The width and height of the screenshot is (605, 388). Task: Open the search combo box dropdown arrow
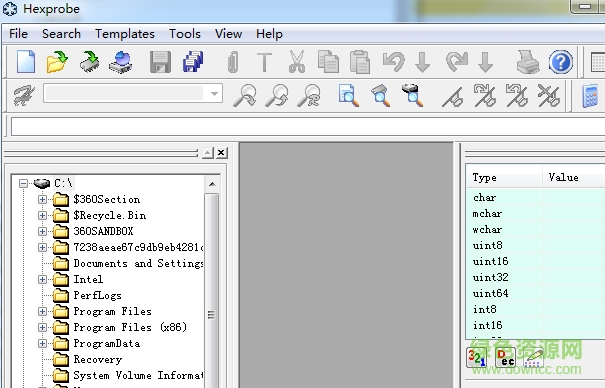214,94
